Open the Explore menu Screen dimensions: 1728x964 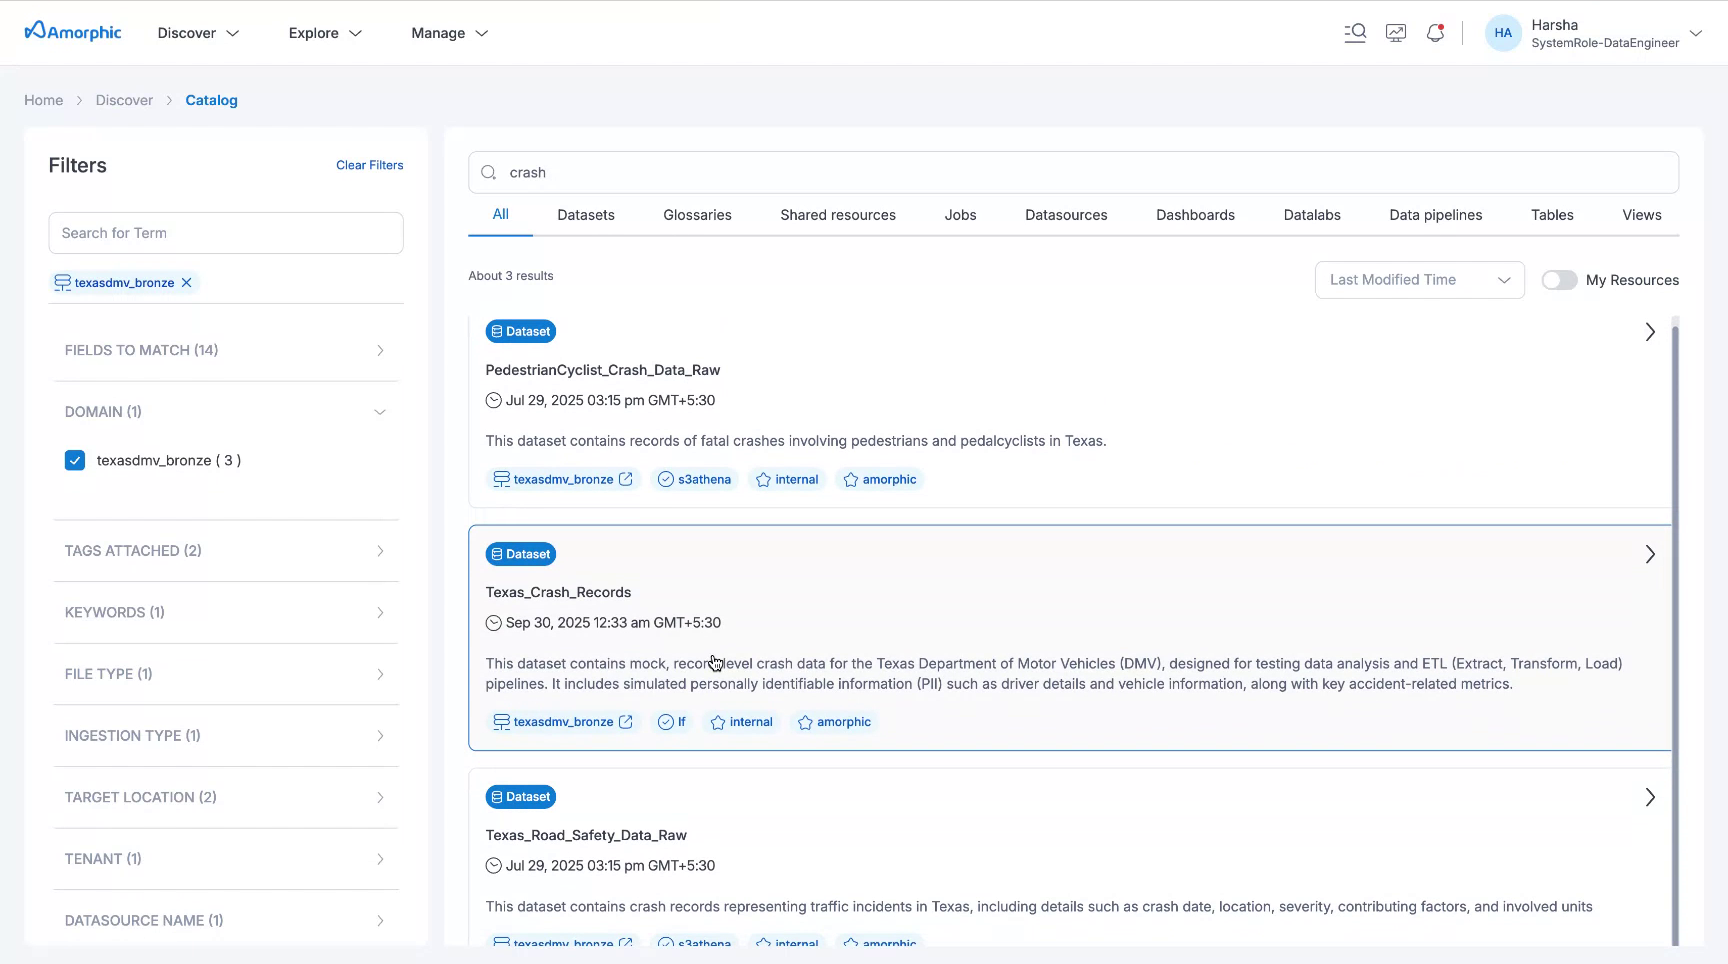[x=325, y=33]
